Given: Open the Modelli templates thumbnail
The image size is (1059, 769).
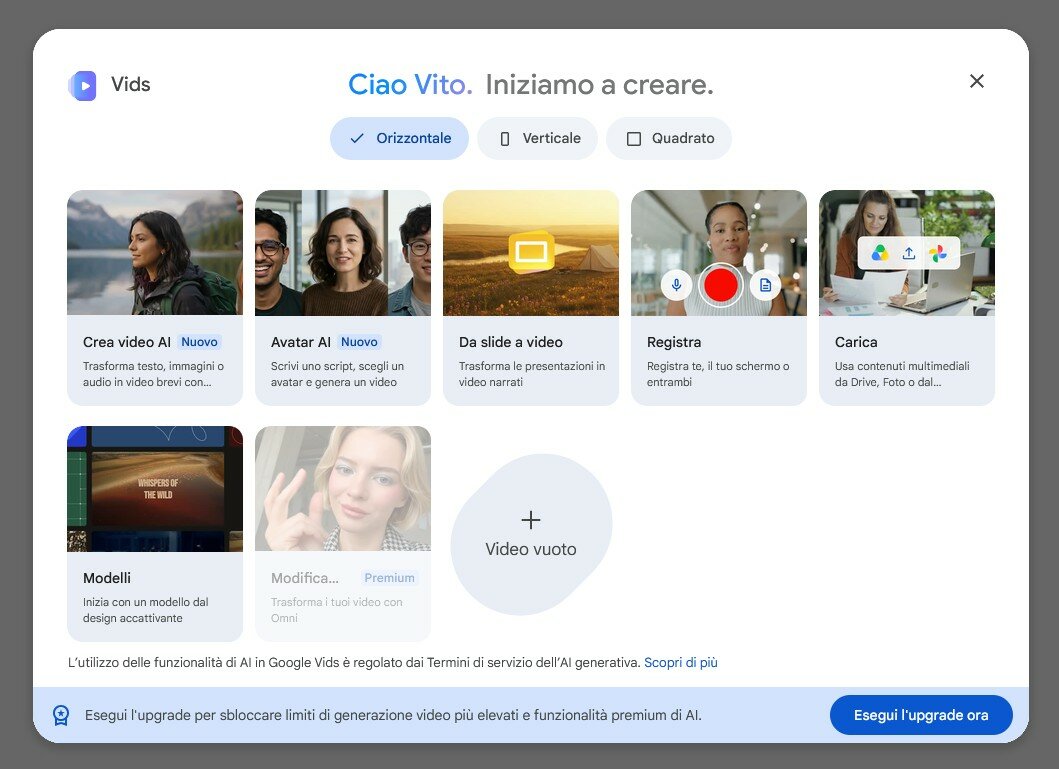Looking at the screenshot, I should pos(155,489).
